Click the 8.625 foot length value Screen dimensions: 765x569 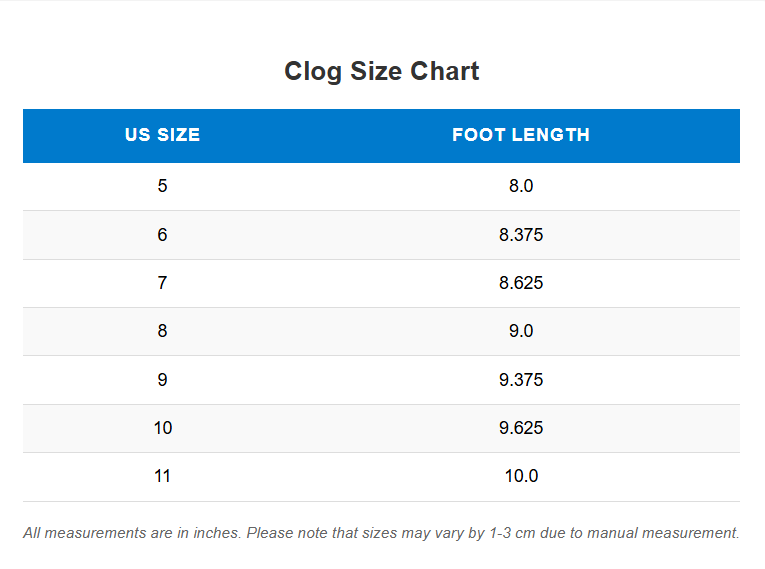click(x=520, y=283)
